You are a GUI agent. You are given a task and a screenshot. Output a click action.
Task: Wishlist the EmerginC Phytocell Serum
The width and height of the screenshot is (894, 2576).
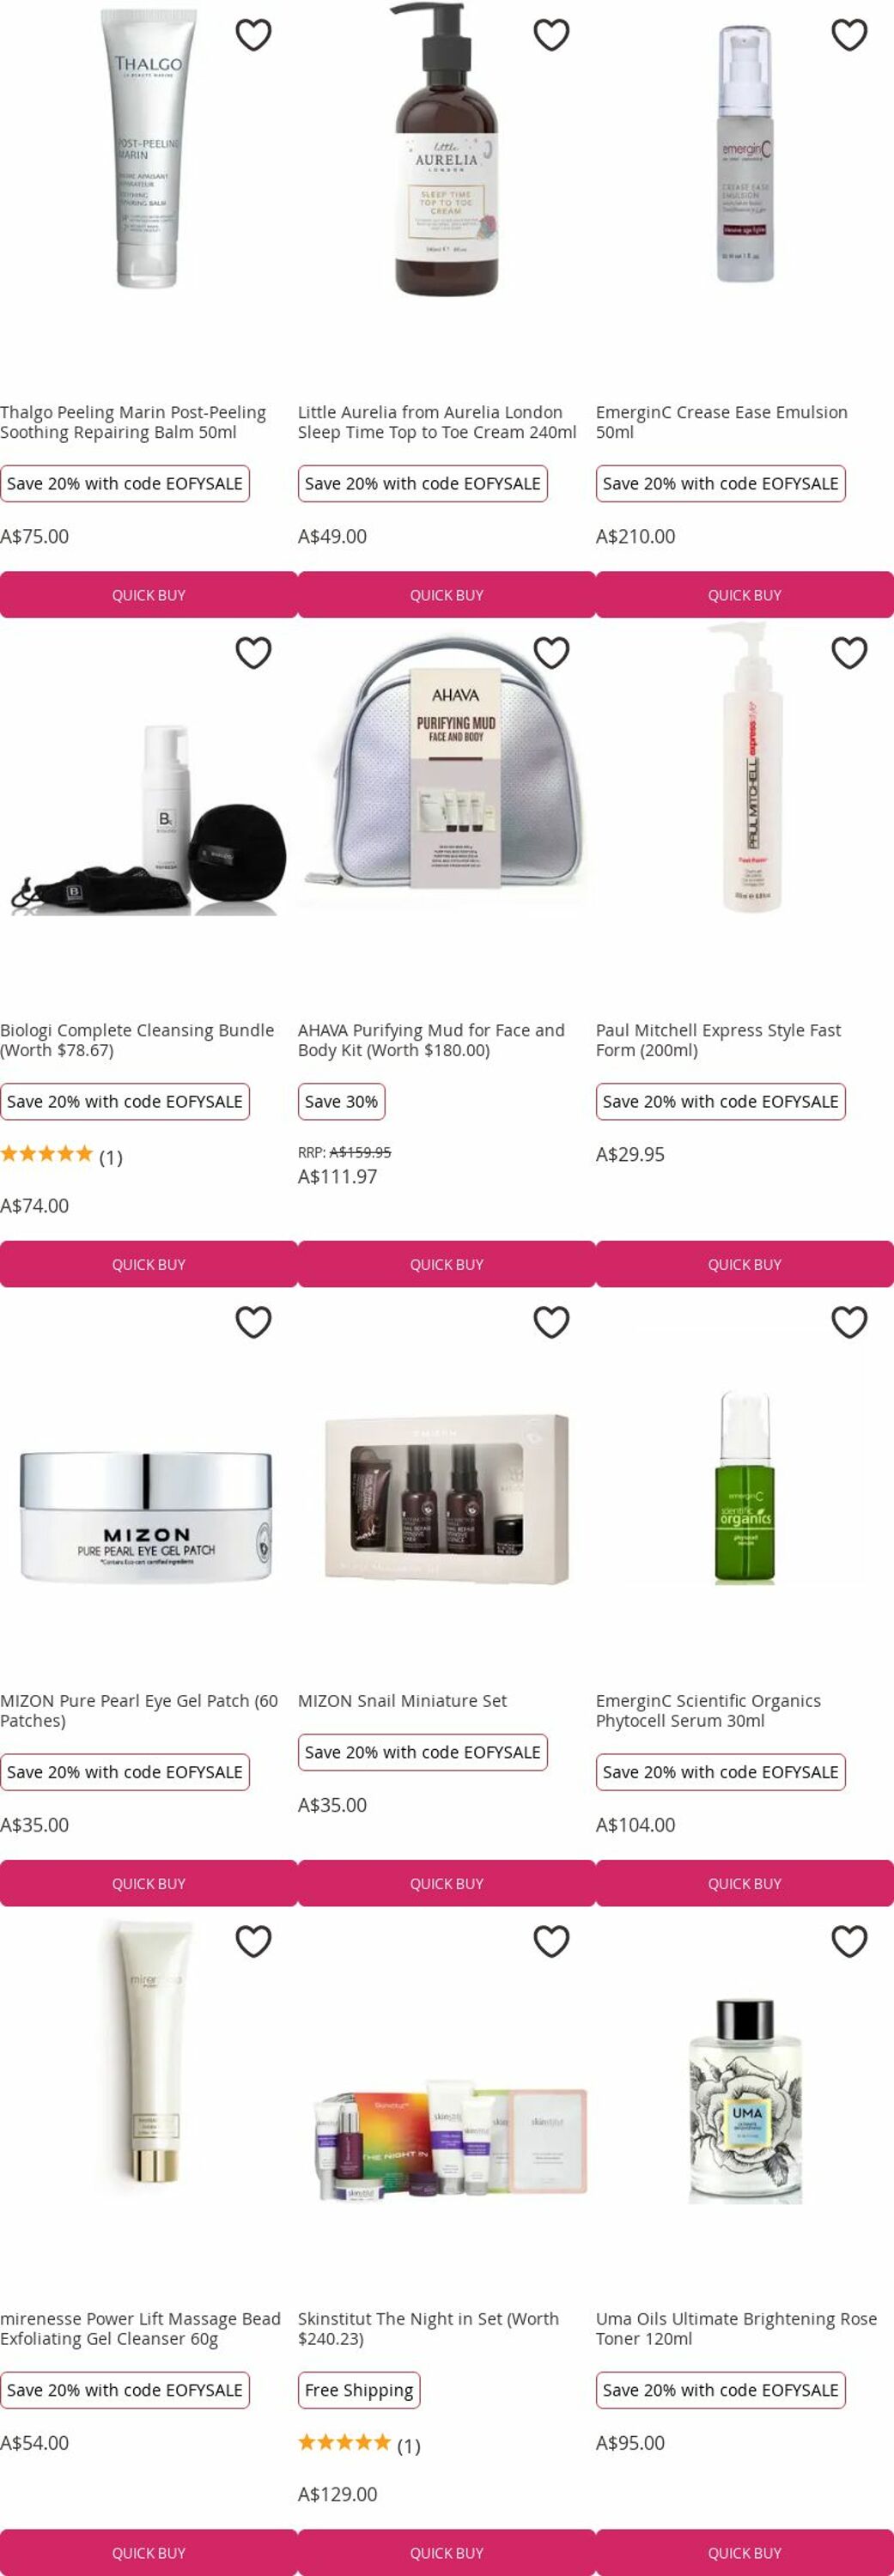click(x=849, y=1322)
